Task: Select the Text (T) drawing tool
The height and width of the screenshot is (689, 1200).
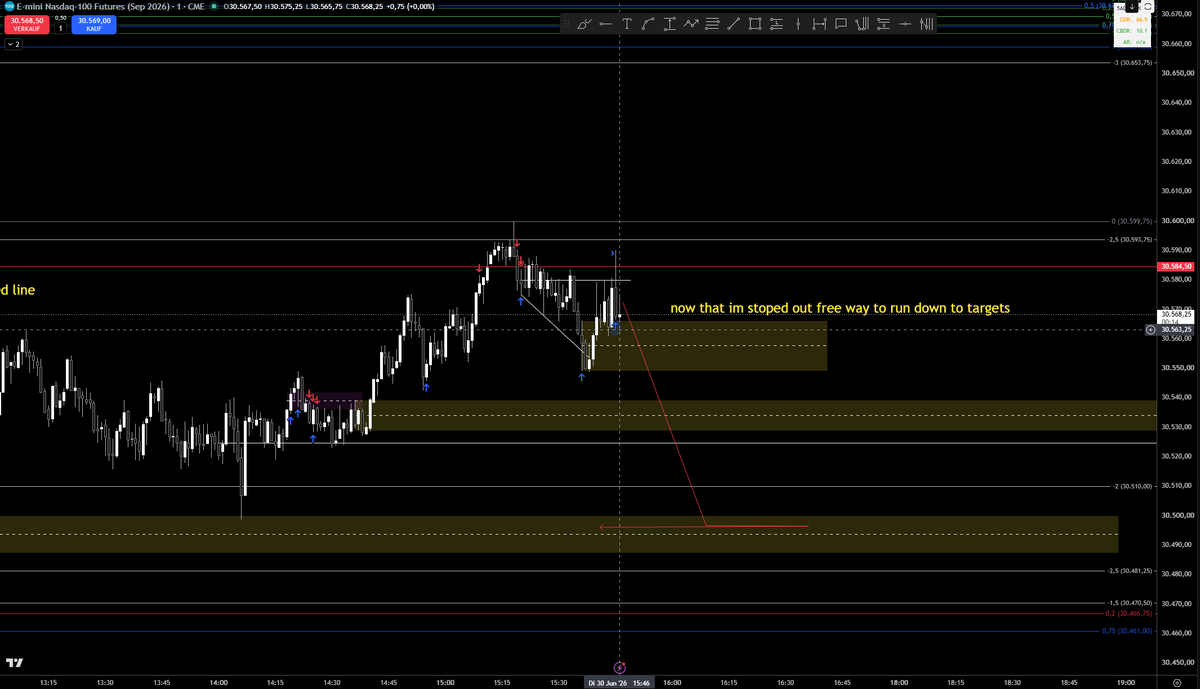Action: (x=627, y=24)
